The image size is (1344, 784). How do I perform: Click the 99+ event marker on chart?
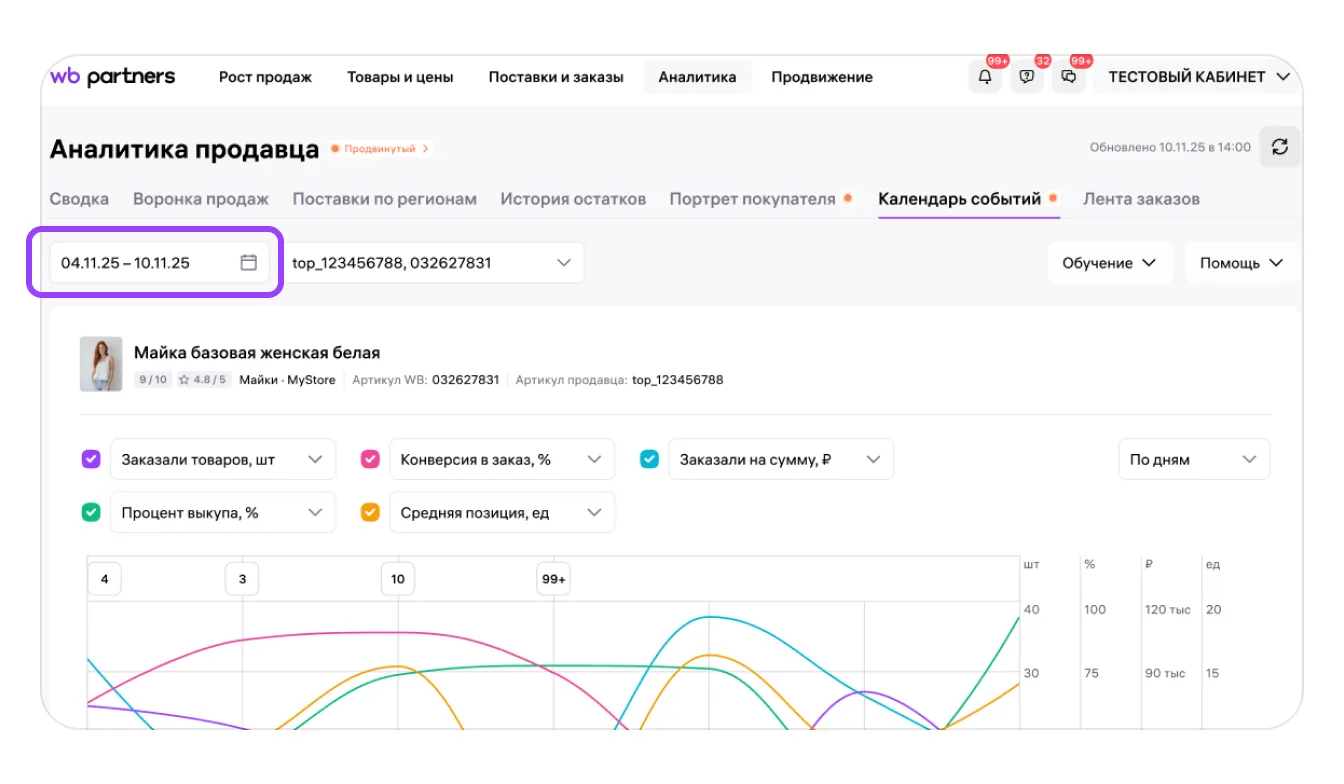pyautogui.click(x=553, y=579)
